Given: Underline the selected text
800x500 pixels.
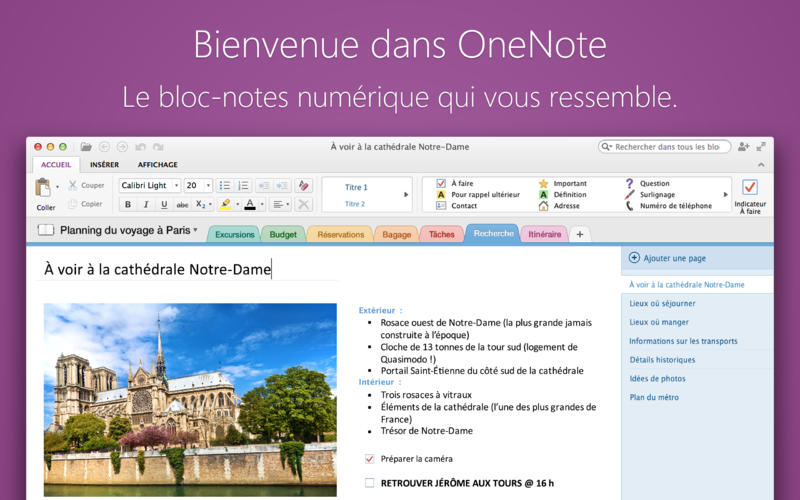Looking at the screenshot, I should tap(164, 205).
